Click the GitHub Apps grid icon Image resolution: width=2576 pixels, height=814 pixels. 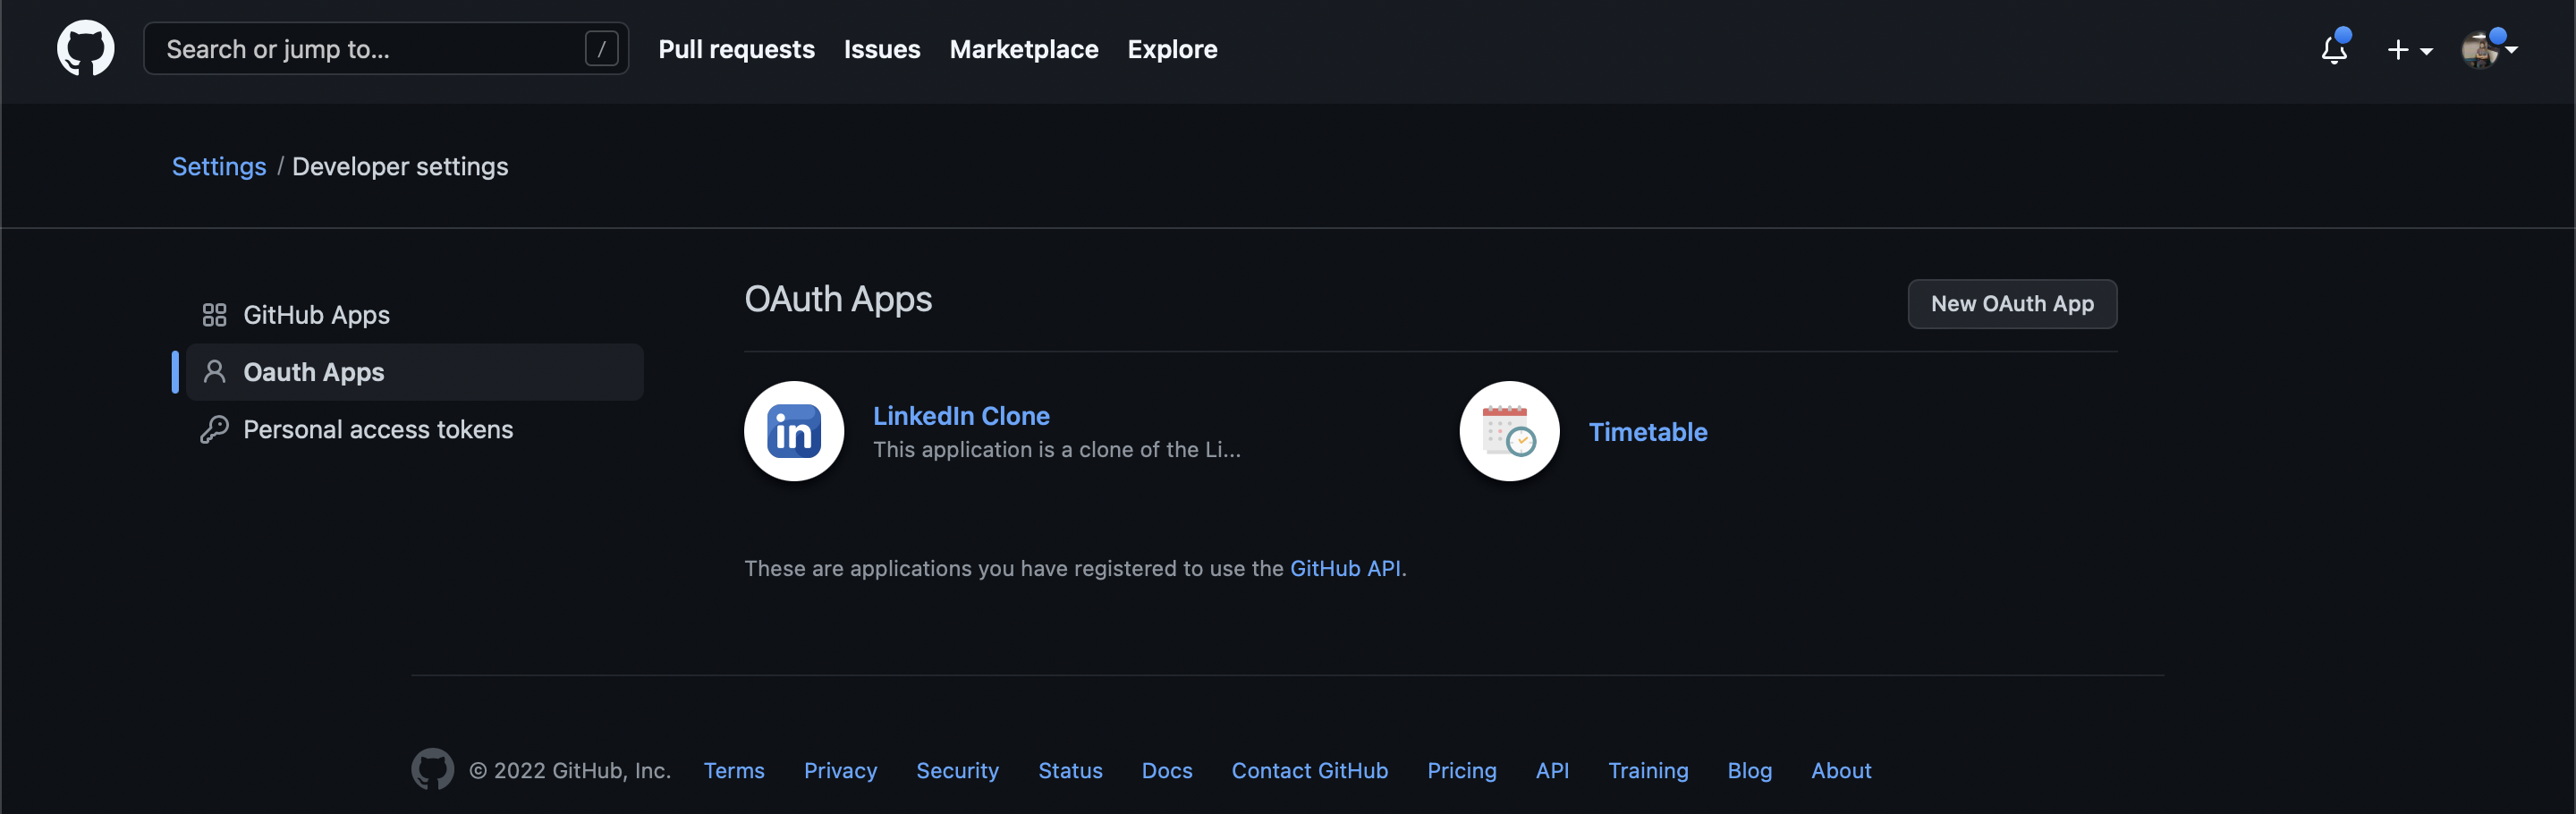click(214, 315)
